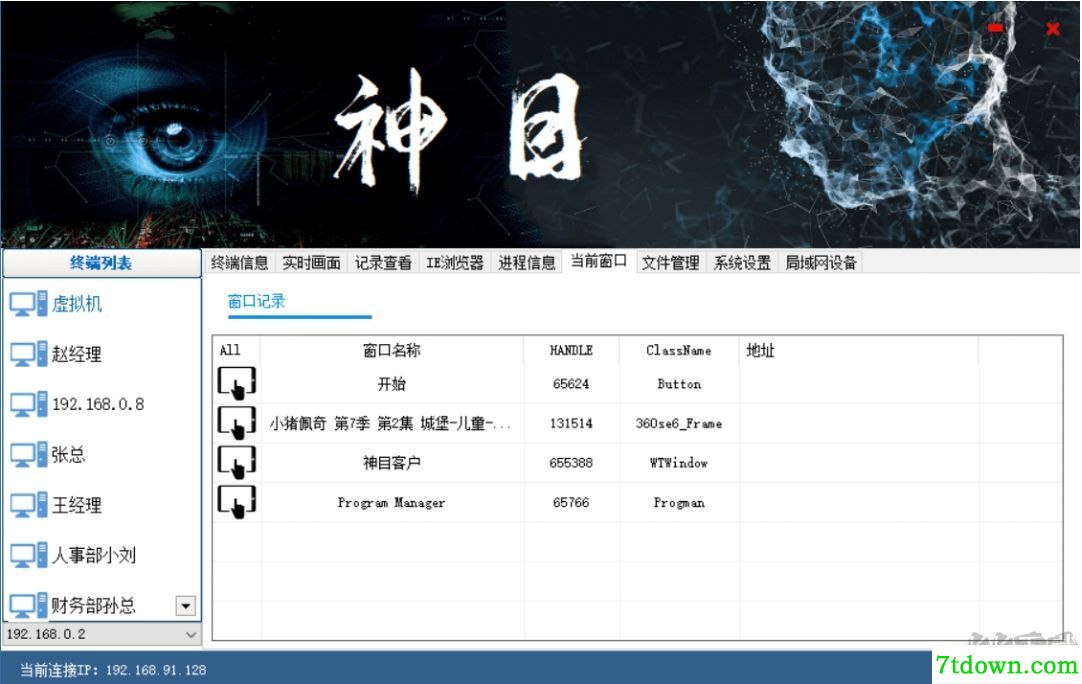This screenshot has height=684, width=1082.
Task: Click the computer icon for 192.168.0.8
Action: click(28, 404)
